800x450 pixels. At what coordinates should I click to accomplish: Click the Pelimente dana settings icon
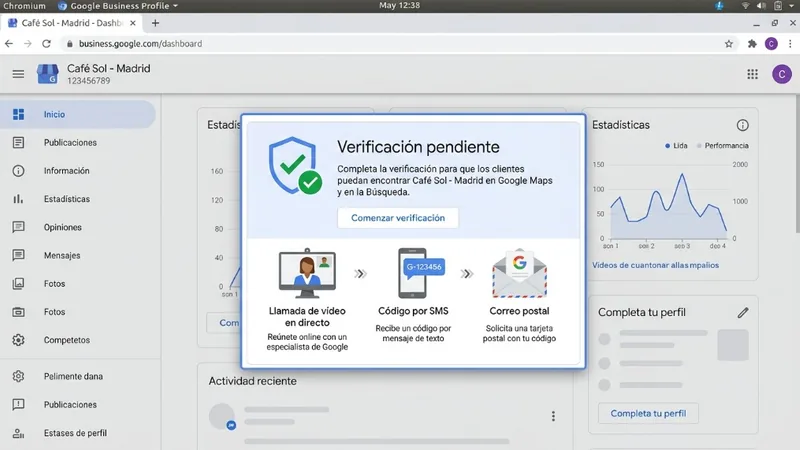point(18,376)
